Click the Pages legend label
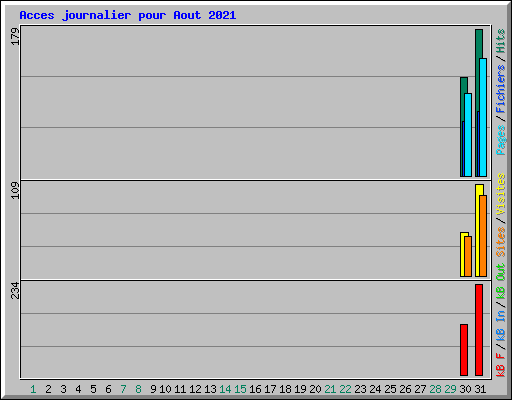Viewport: 512px width, 400px height. point(501,140)
